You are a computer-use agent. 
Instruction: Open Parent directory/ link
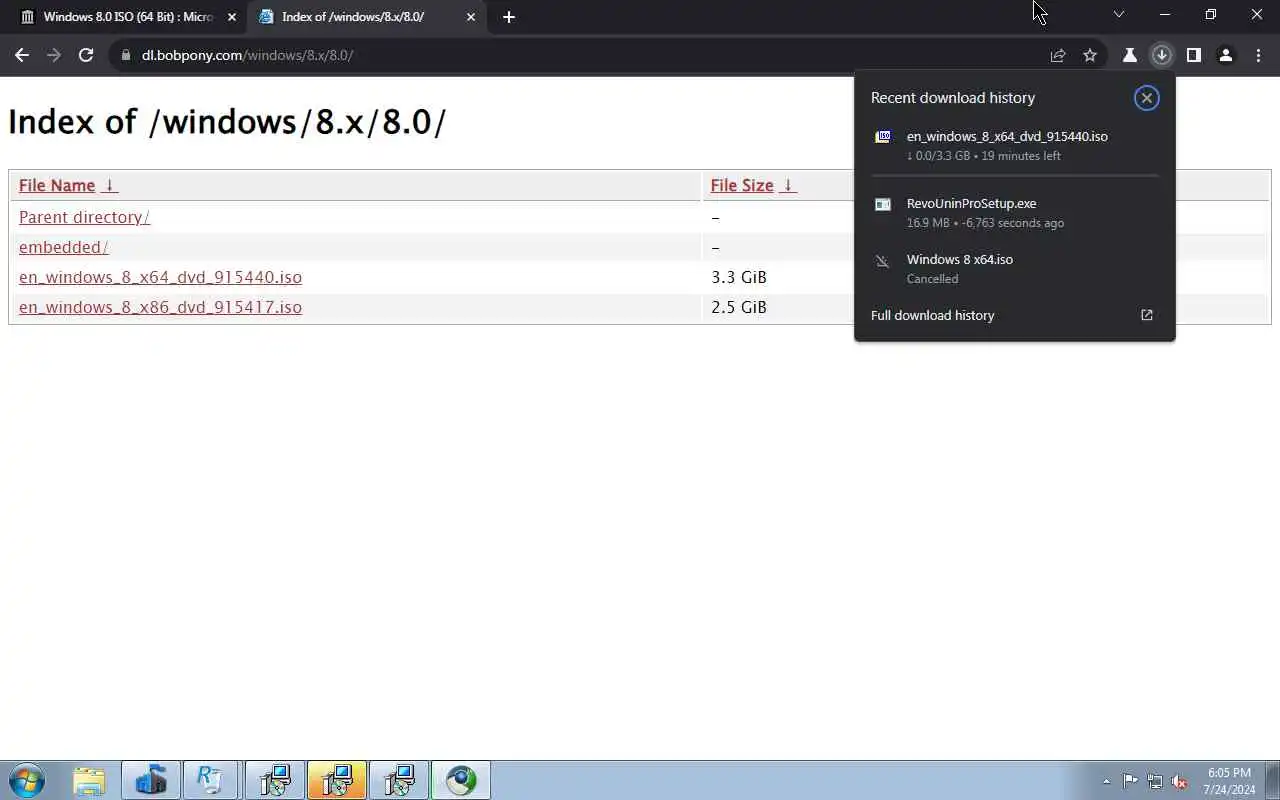click(84, 217)
